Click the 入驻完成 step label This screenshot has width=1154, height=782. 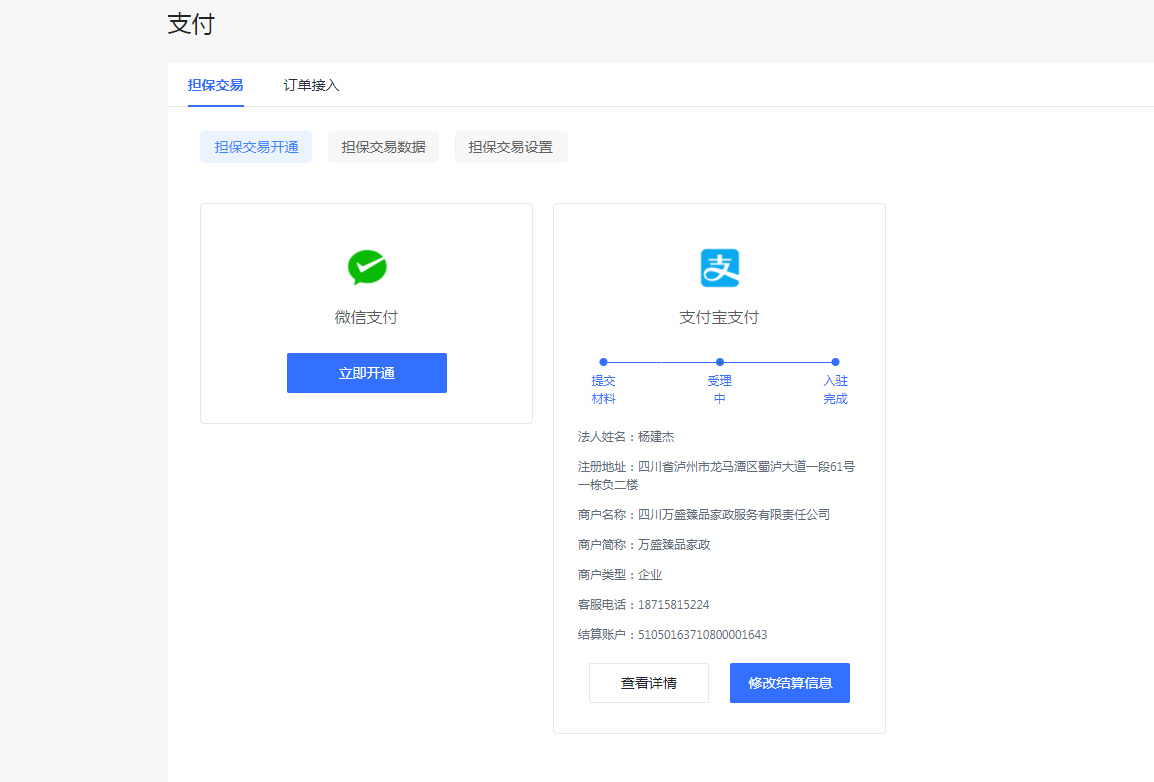point(835,390)
